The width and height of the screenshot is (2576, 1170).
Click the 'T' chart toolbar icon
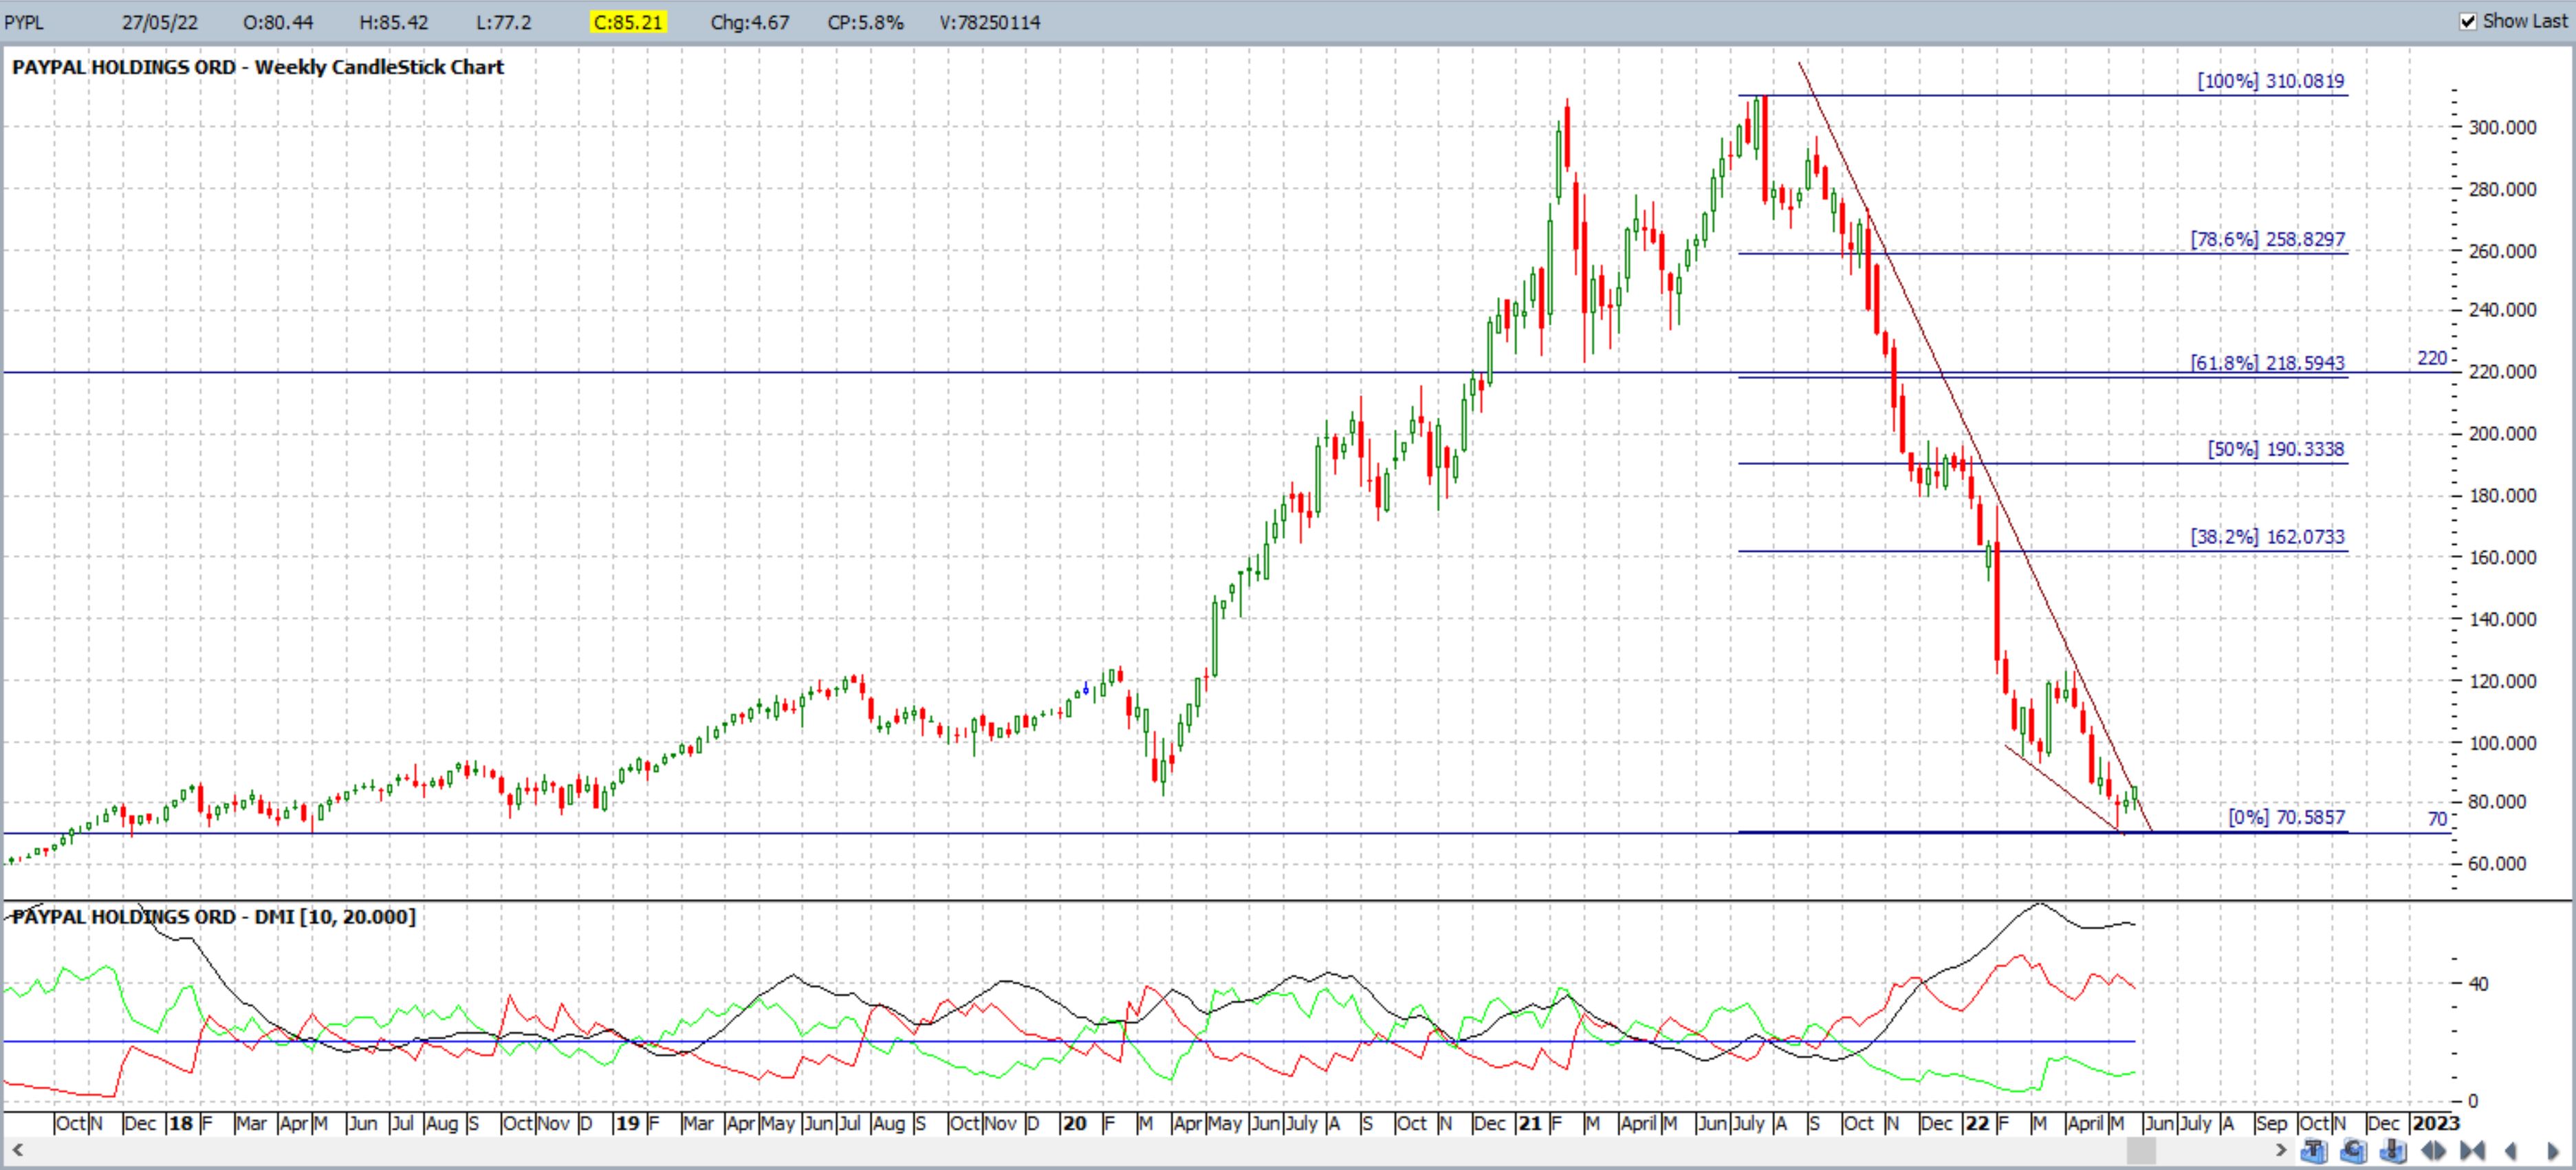2314,1151
